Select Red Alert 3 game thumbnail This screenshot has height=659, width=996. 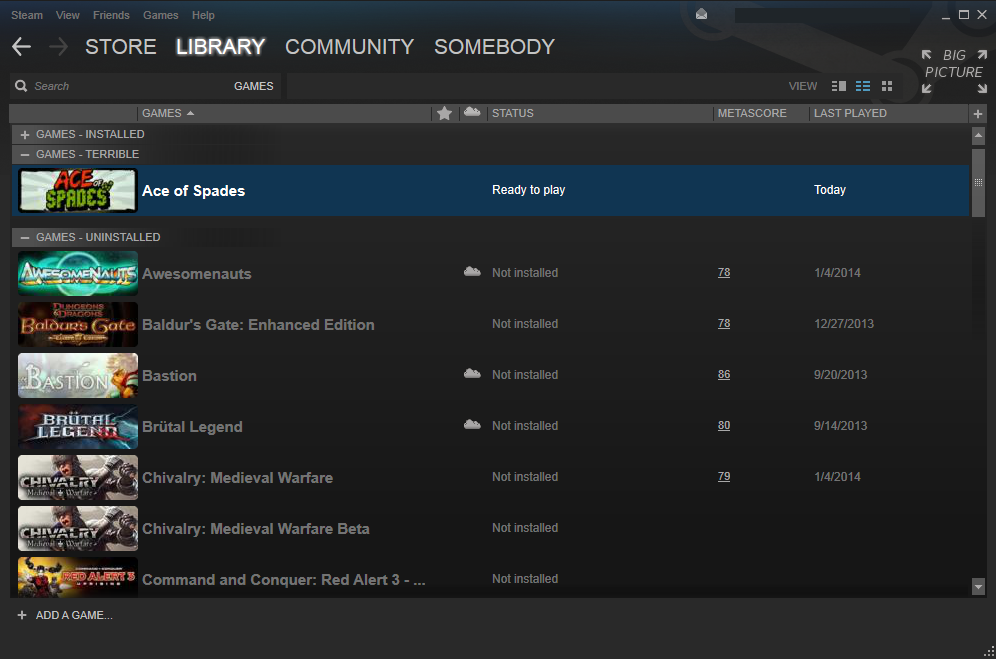77,577
